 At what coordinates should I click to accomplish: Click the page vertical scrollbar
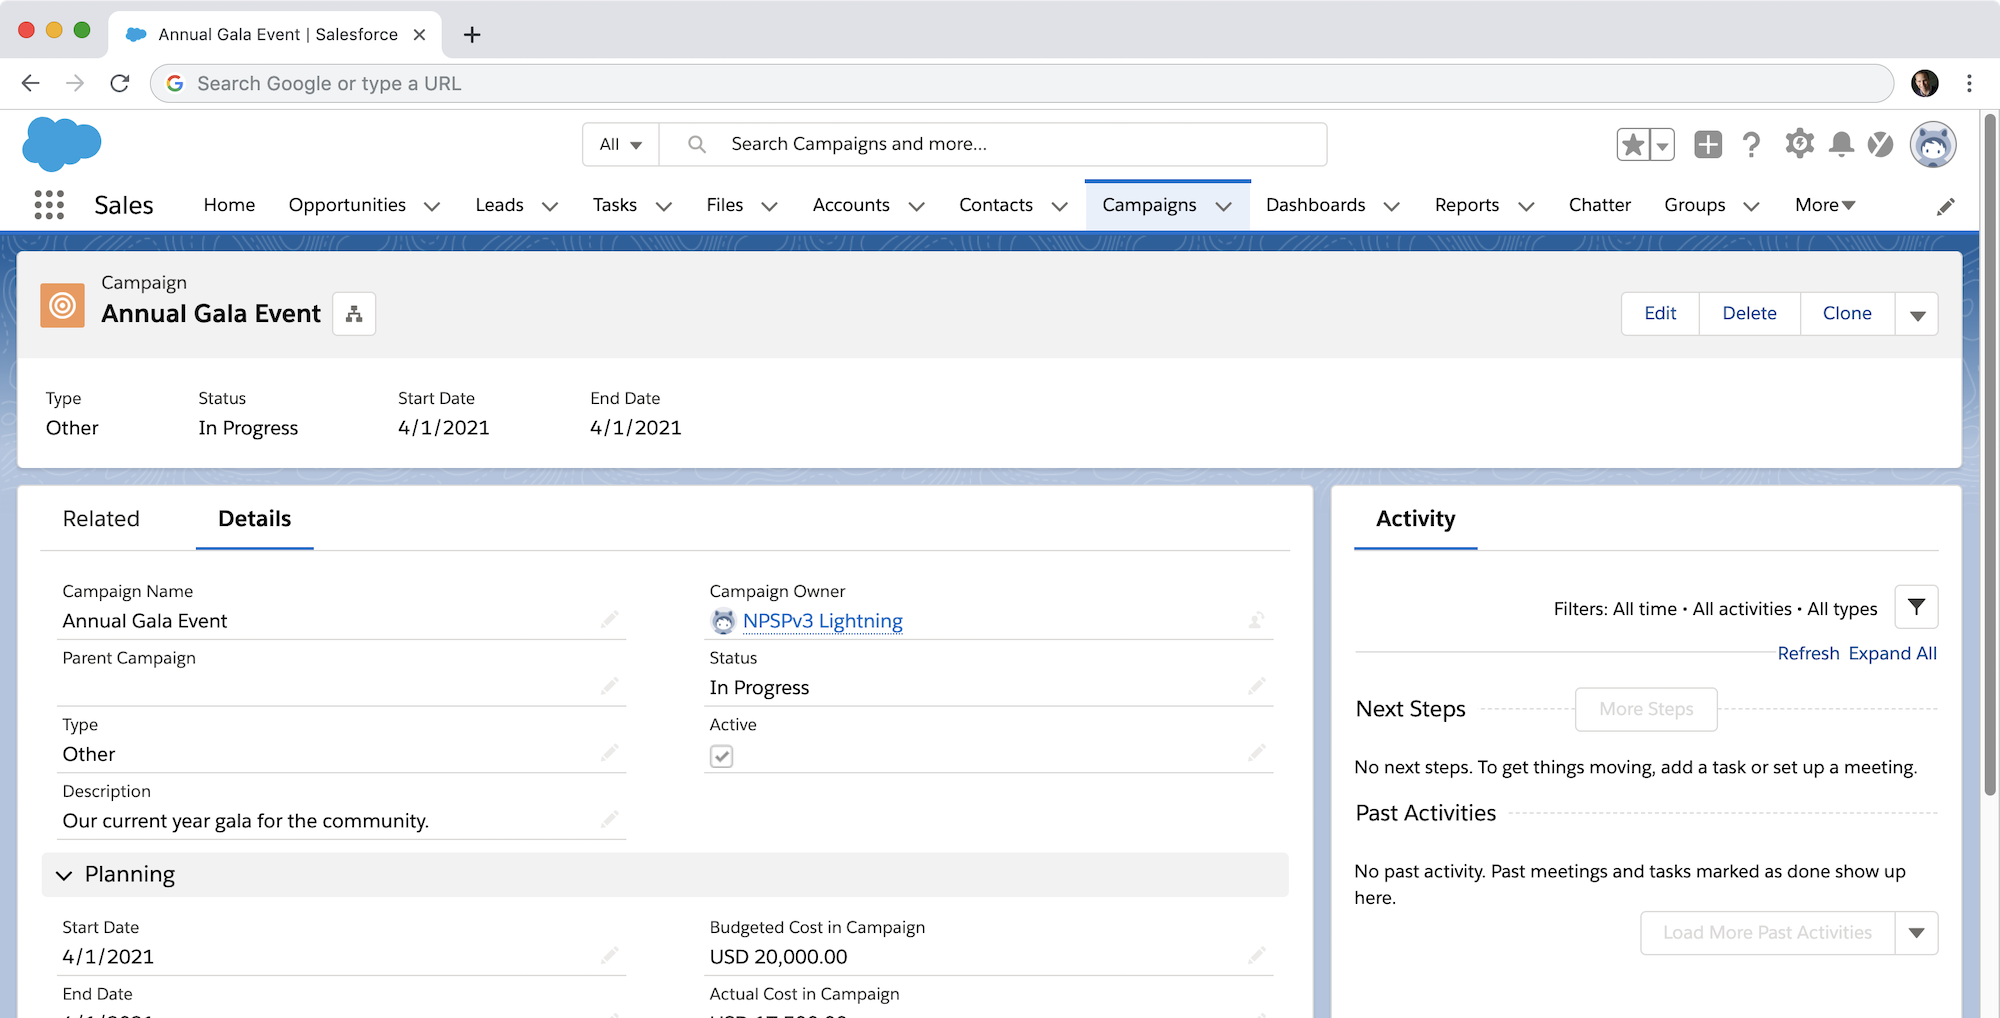(x=1989, y=455)
